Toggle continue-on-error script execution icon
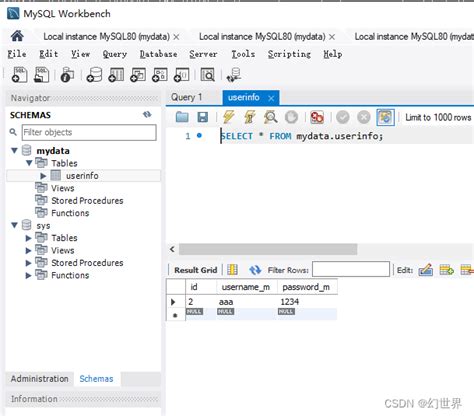 (x=317, y=117)
